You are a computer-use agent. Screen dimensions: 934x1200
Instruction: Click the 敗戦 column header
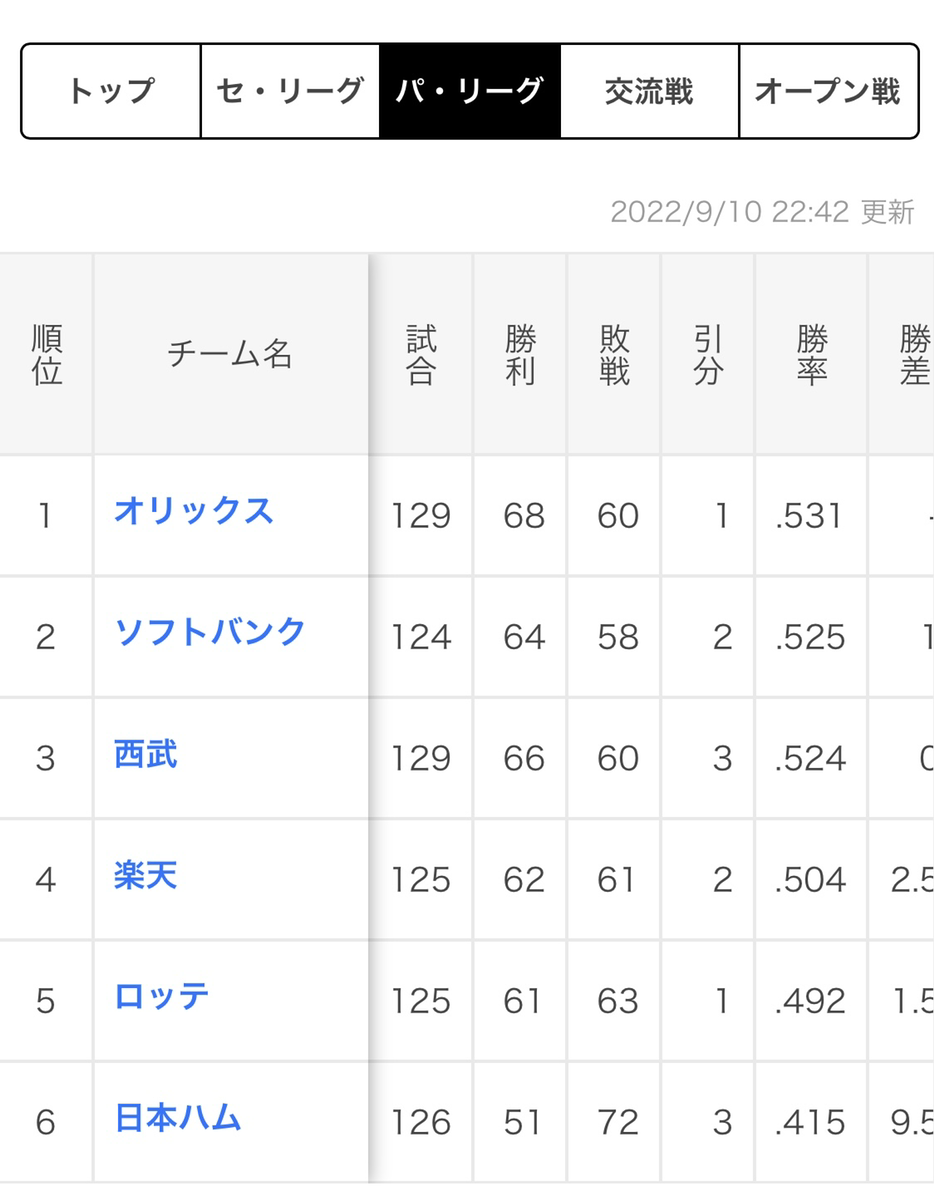(614, 355)
